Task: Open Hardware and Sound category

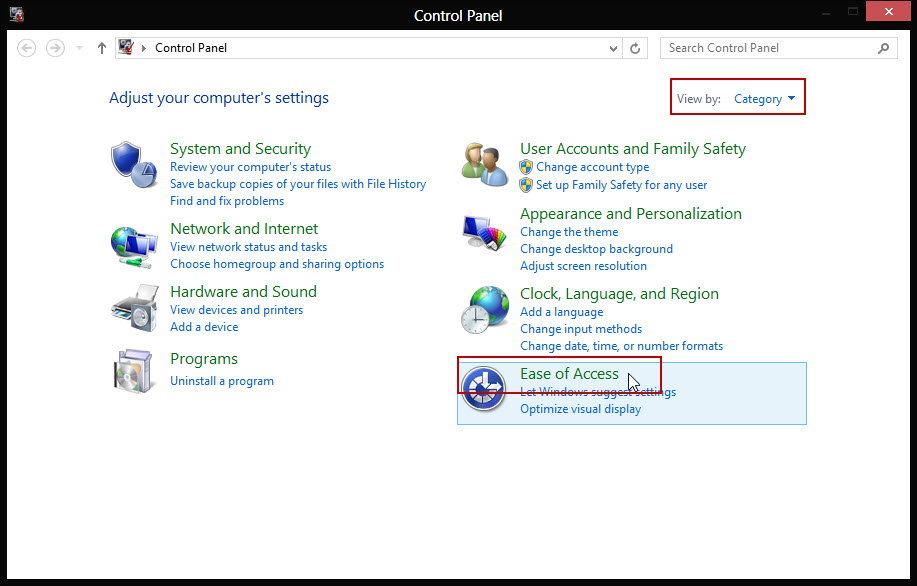Action: (243, 292)
